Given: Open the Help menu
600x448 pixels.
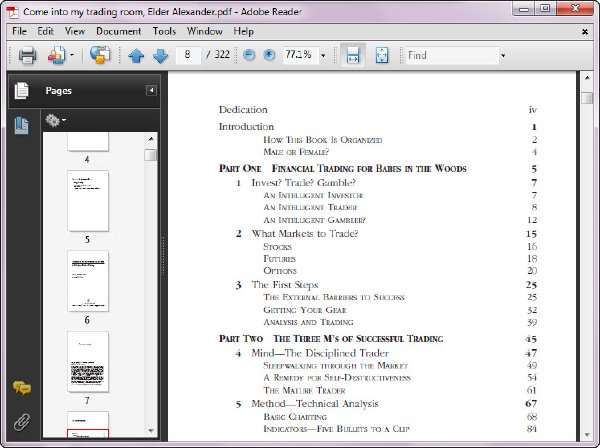Looking at the screenshot, I should tap(243, 31).
